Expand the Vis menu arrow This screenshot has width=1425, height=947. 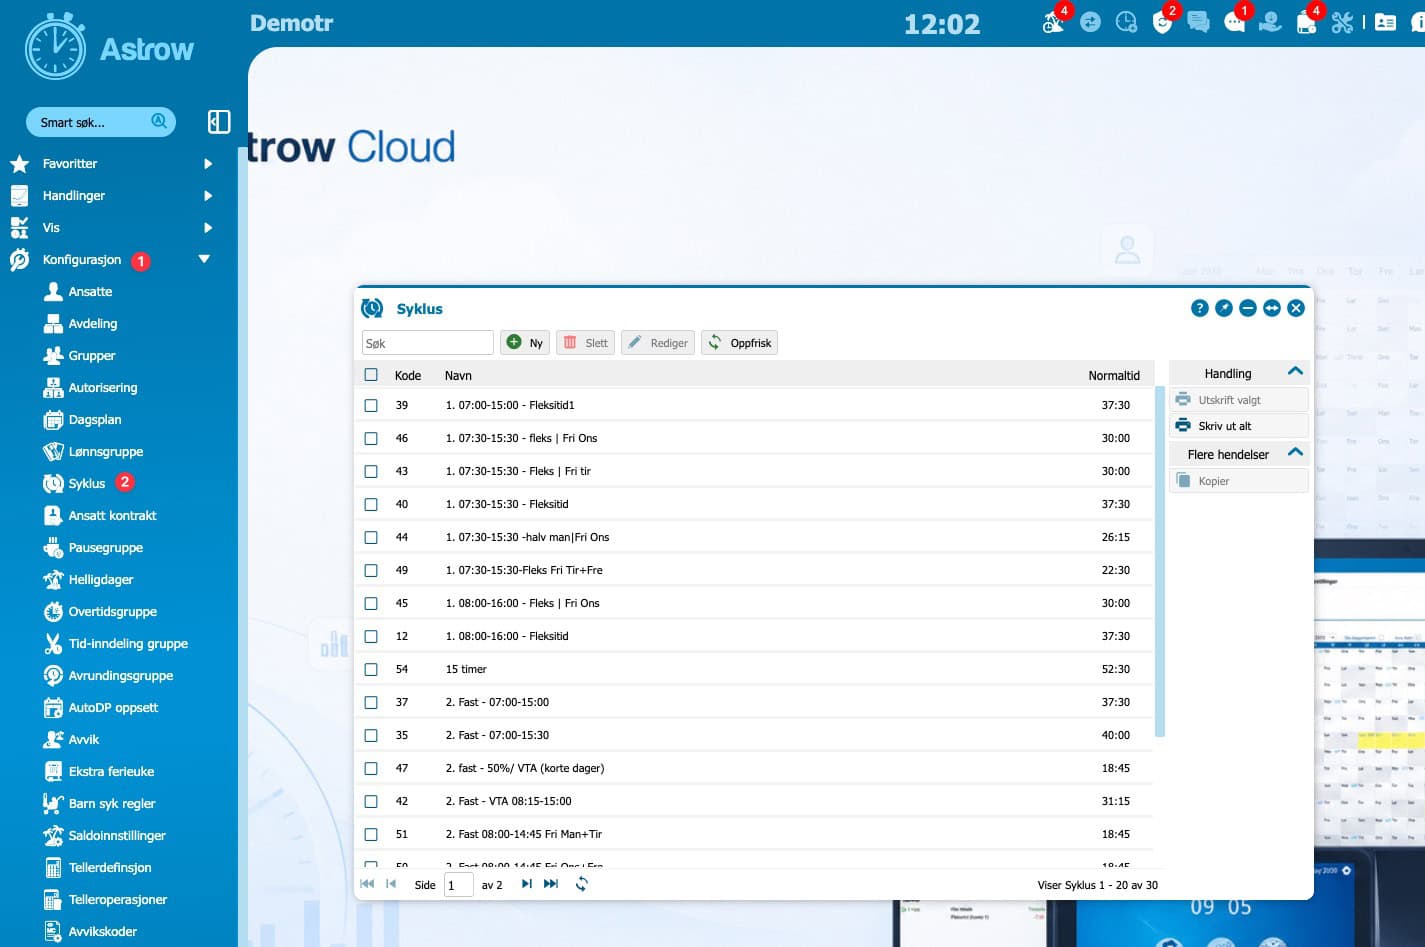tap(208, 228)
